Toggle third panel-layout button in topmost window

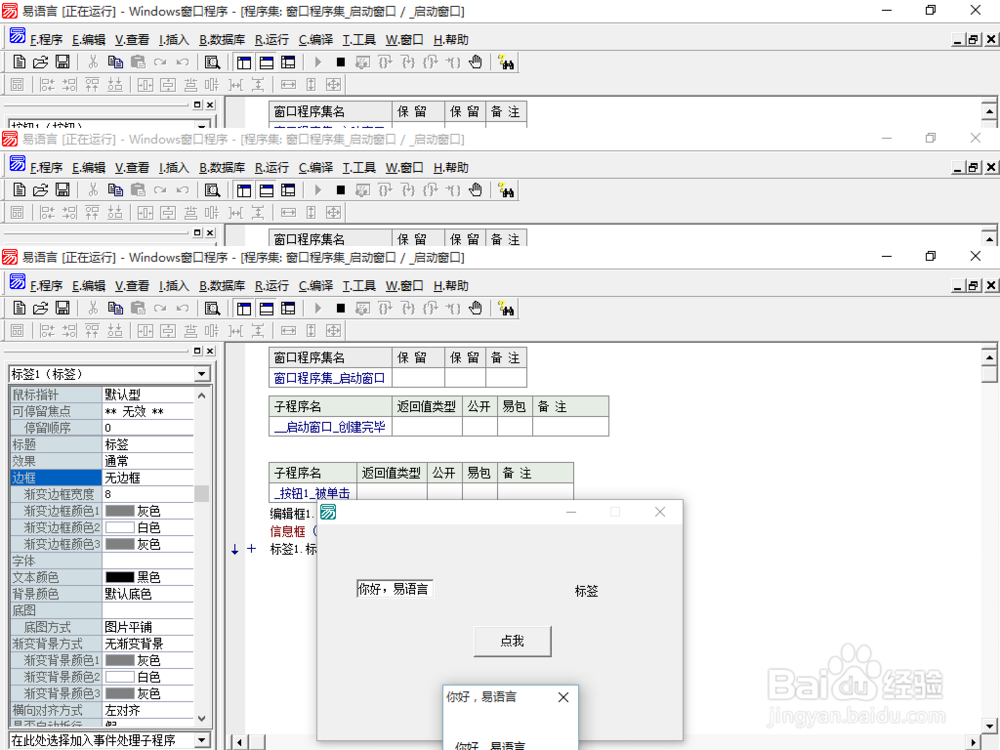click(x=288, y=62)
